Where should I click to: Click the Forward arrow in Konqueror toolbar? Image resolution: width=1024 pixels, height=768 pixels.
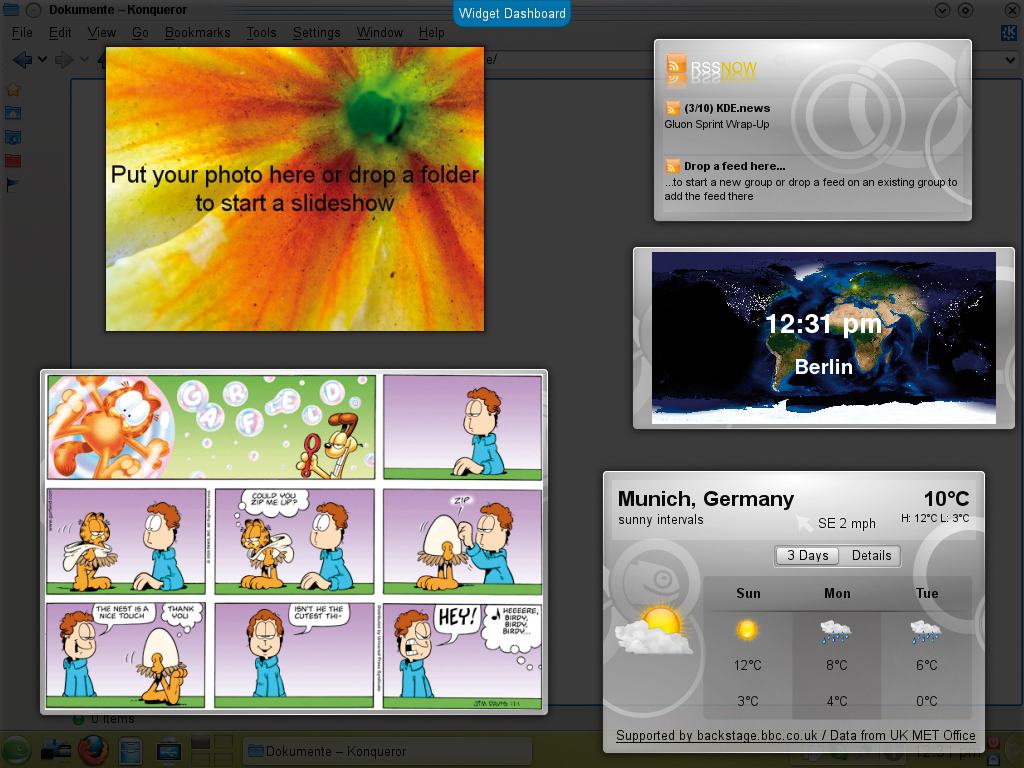coord(63,60)
